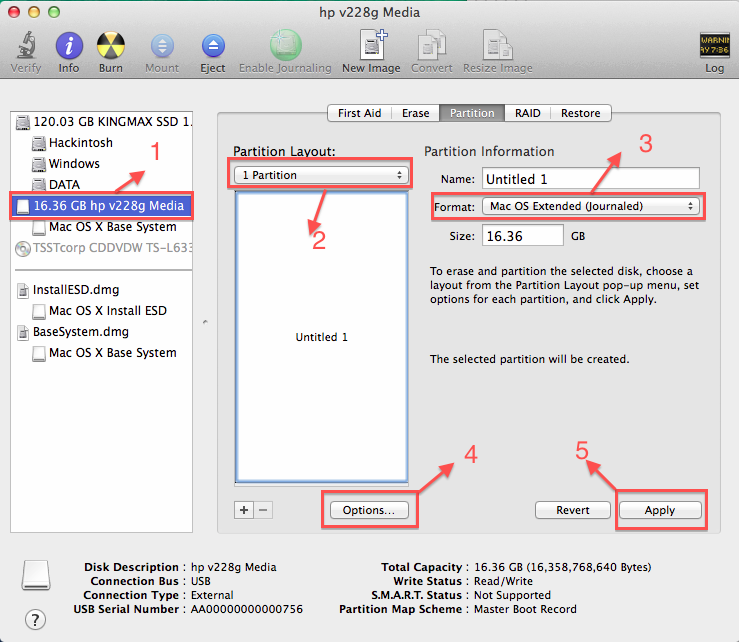The width and height of the screenshot is (739, 642).
Task: Select the Untitled 1 partition block
Action: (321, 337)
